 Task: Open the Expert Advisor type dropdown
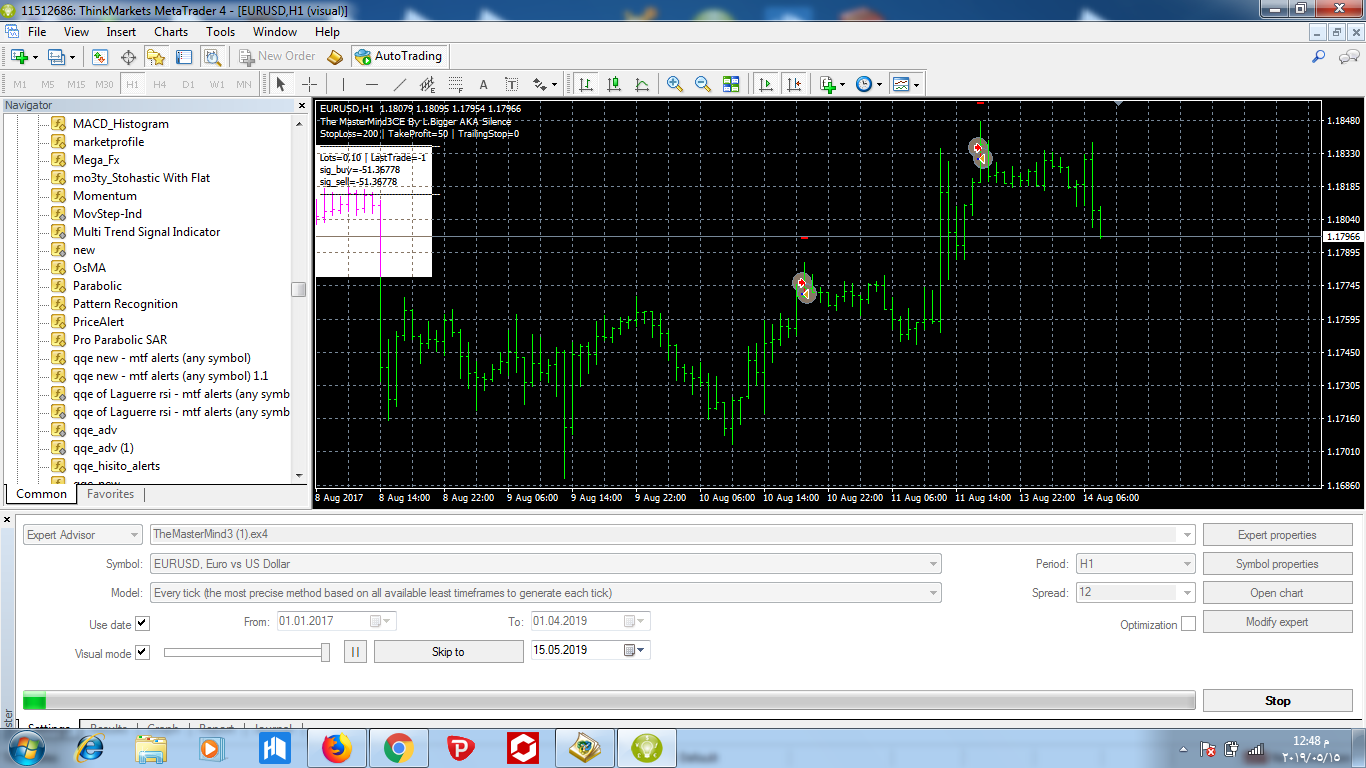pyautogui.click(x=82, y=535)
